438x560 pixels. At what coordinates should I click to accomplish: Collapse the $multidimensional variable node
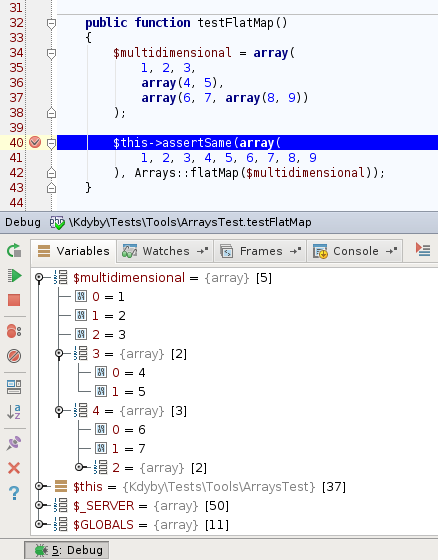point(39,278)
